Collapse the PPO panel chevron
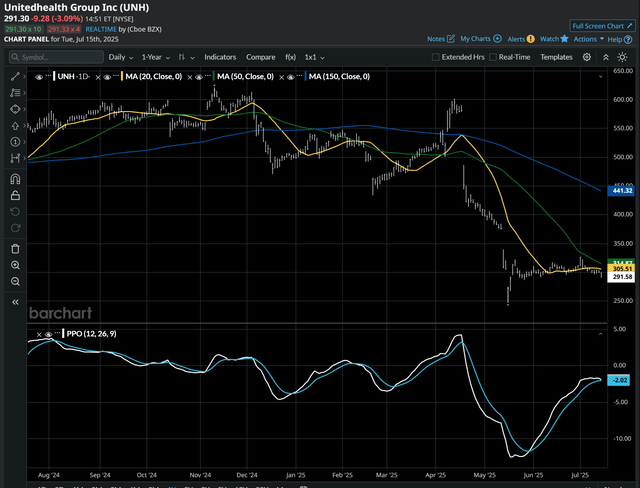The image size is (640, 488). tap(600, 334)
